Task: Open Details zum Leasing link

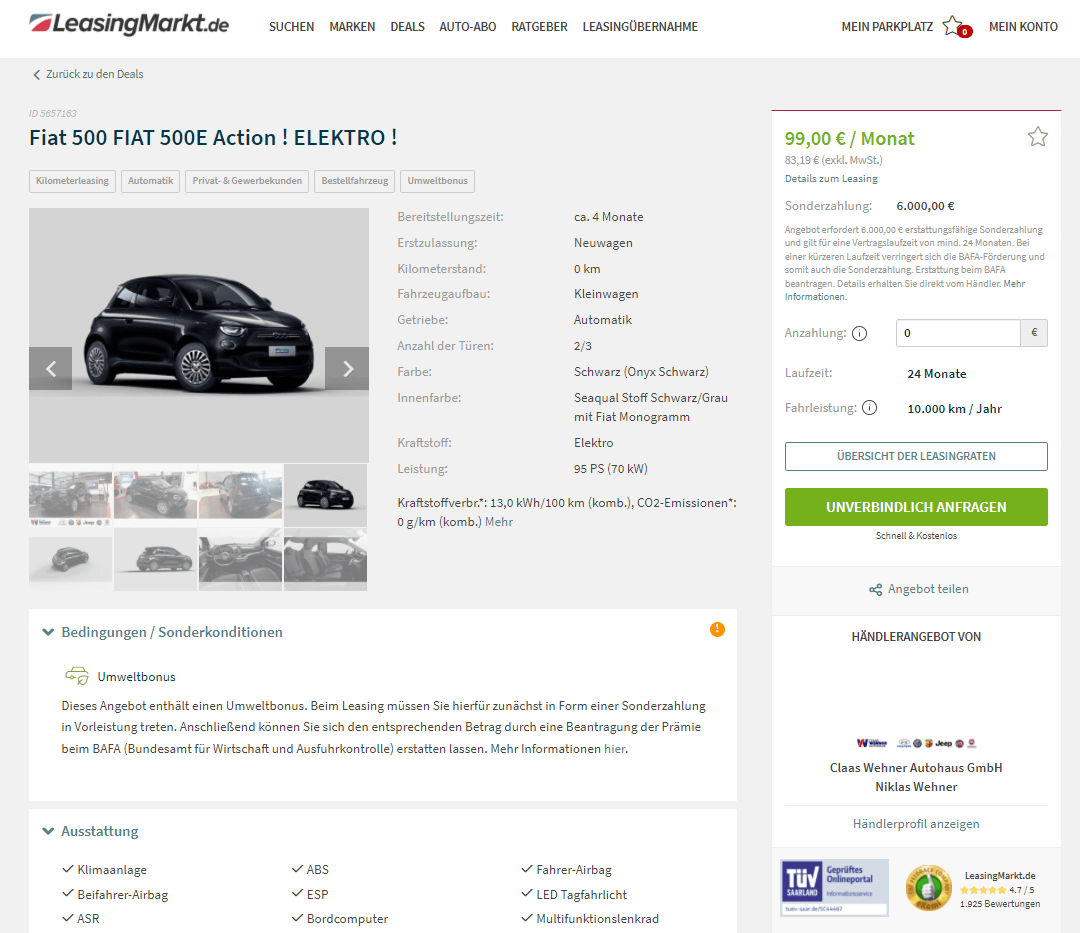Action: tap(831, 178)
